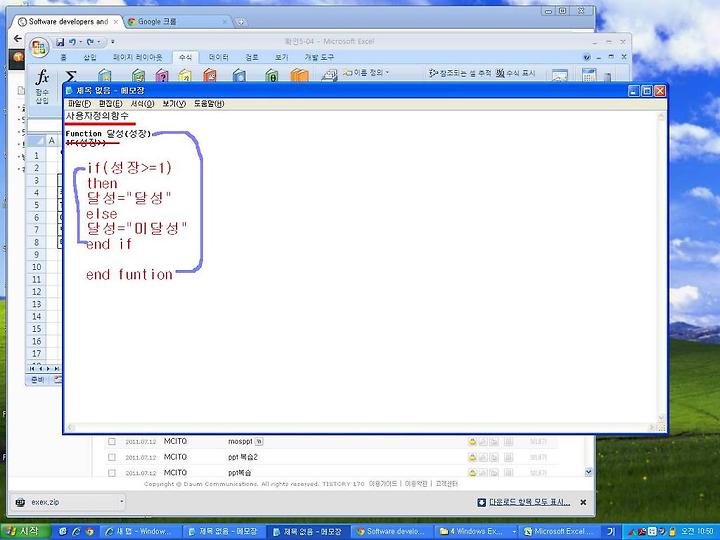720x540 pixels.
Task: Click the Korean IME indicator in the taskbar
Action: (610, 531)
